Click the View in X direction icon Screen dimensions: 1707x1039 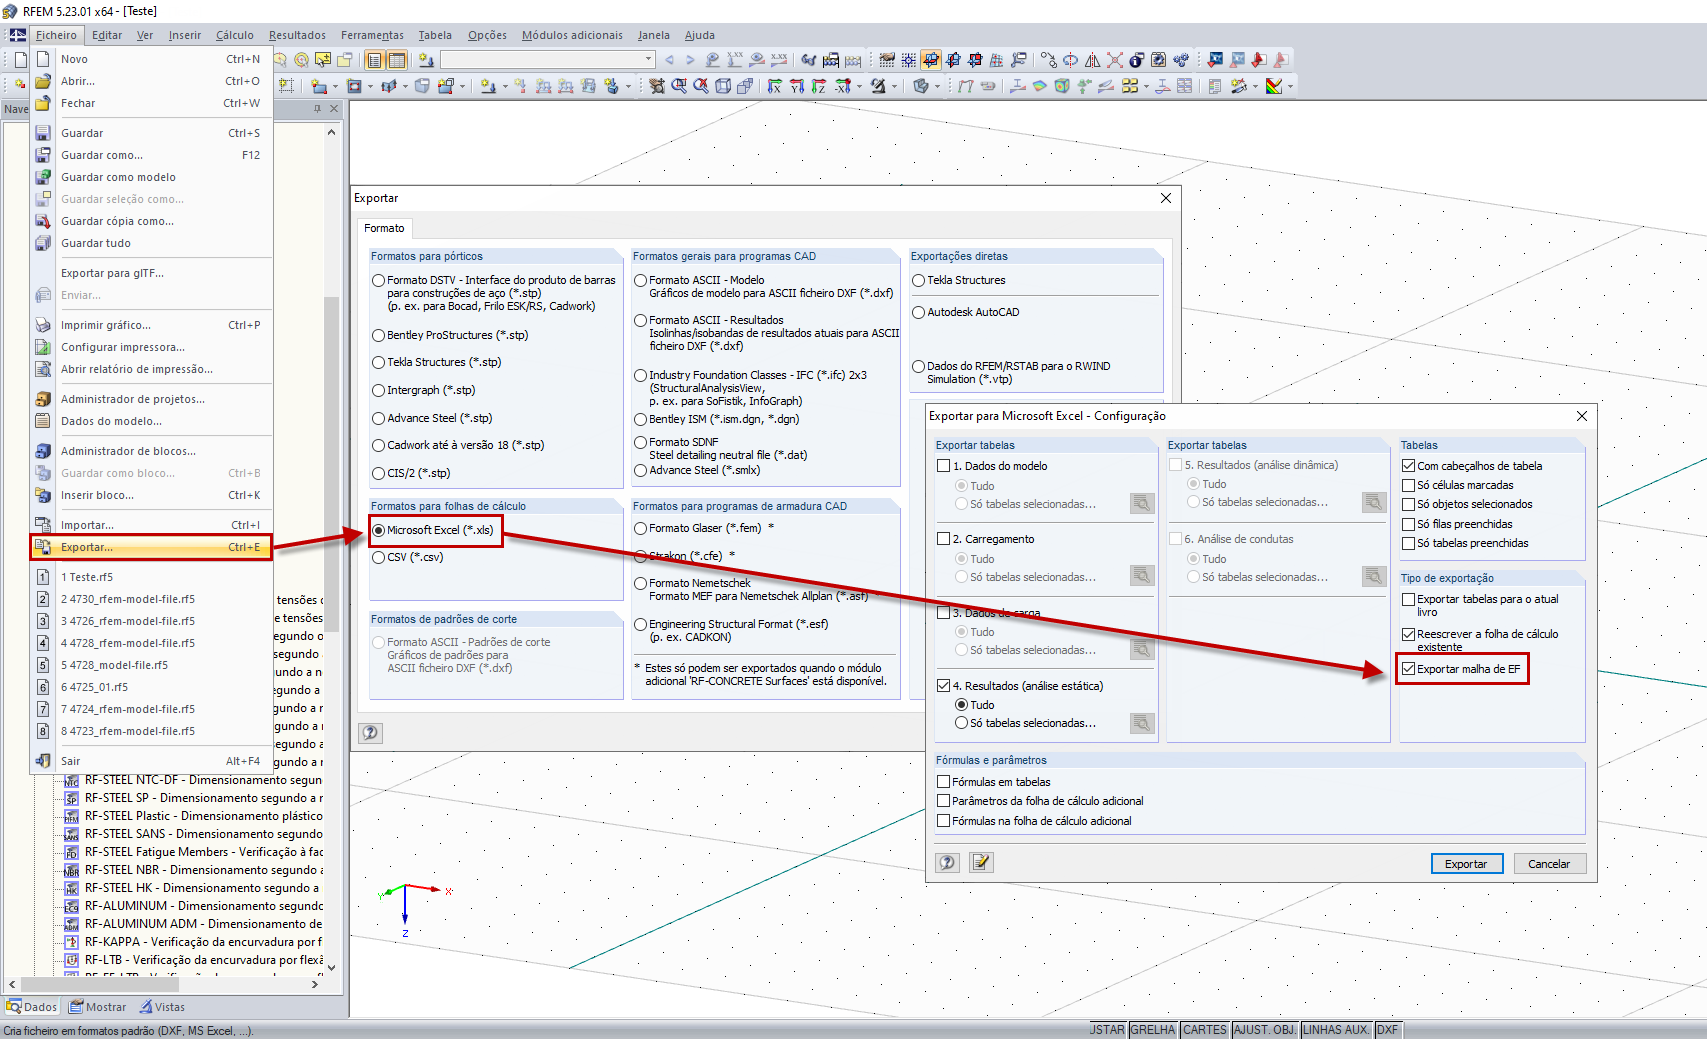(775, 85)
